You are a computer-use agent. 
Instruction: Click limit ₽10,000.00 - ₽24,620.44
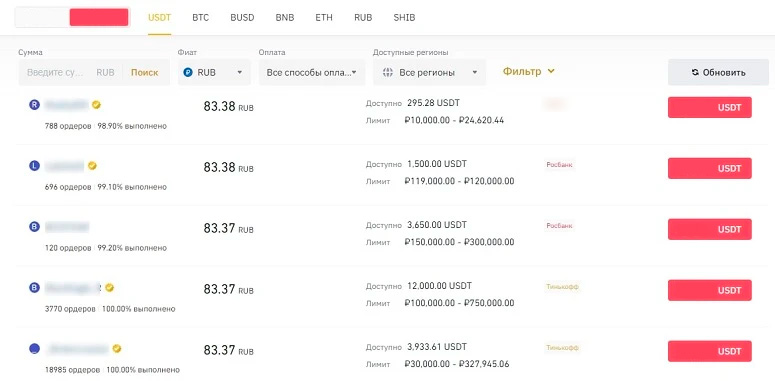[454, 120]
